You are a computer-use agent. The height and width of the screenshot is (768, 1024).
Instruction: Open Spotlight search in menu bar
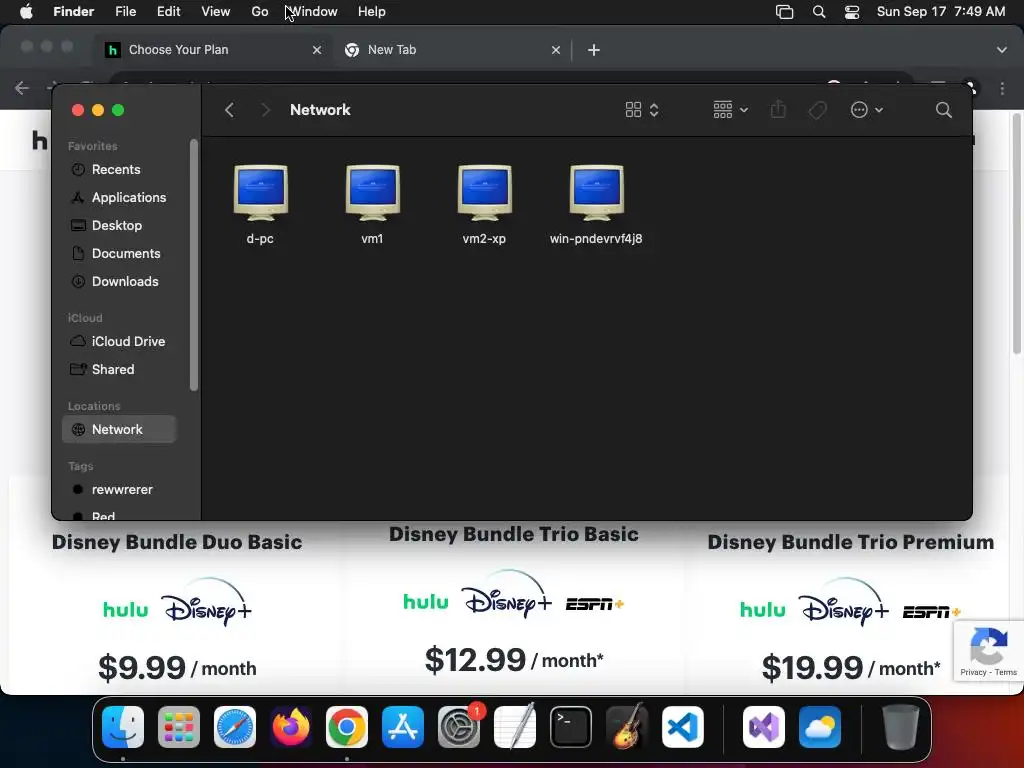(819, 12)
